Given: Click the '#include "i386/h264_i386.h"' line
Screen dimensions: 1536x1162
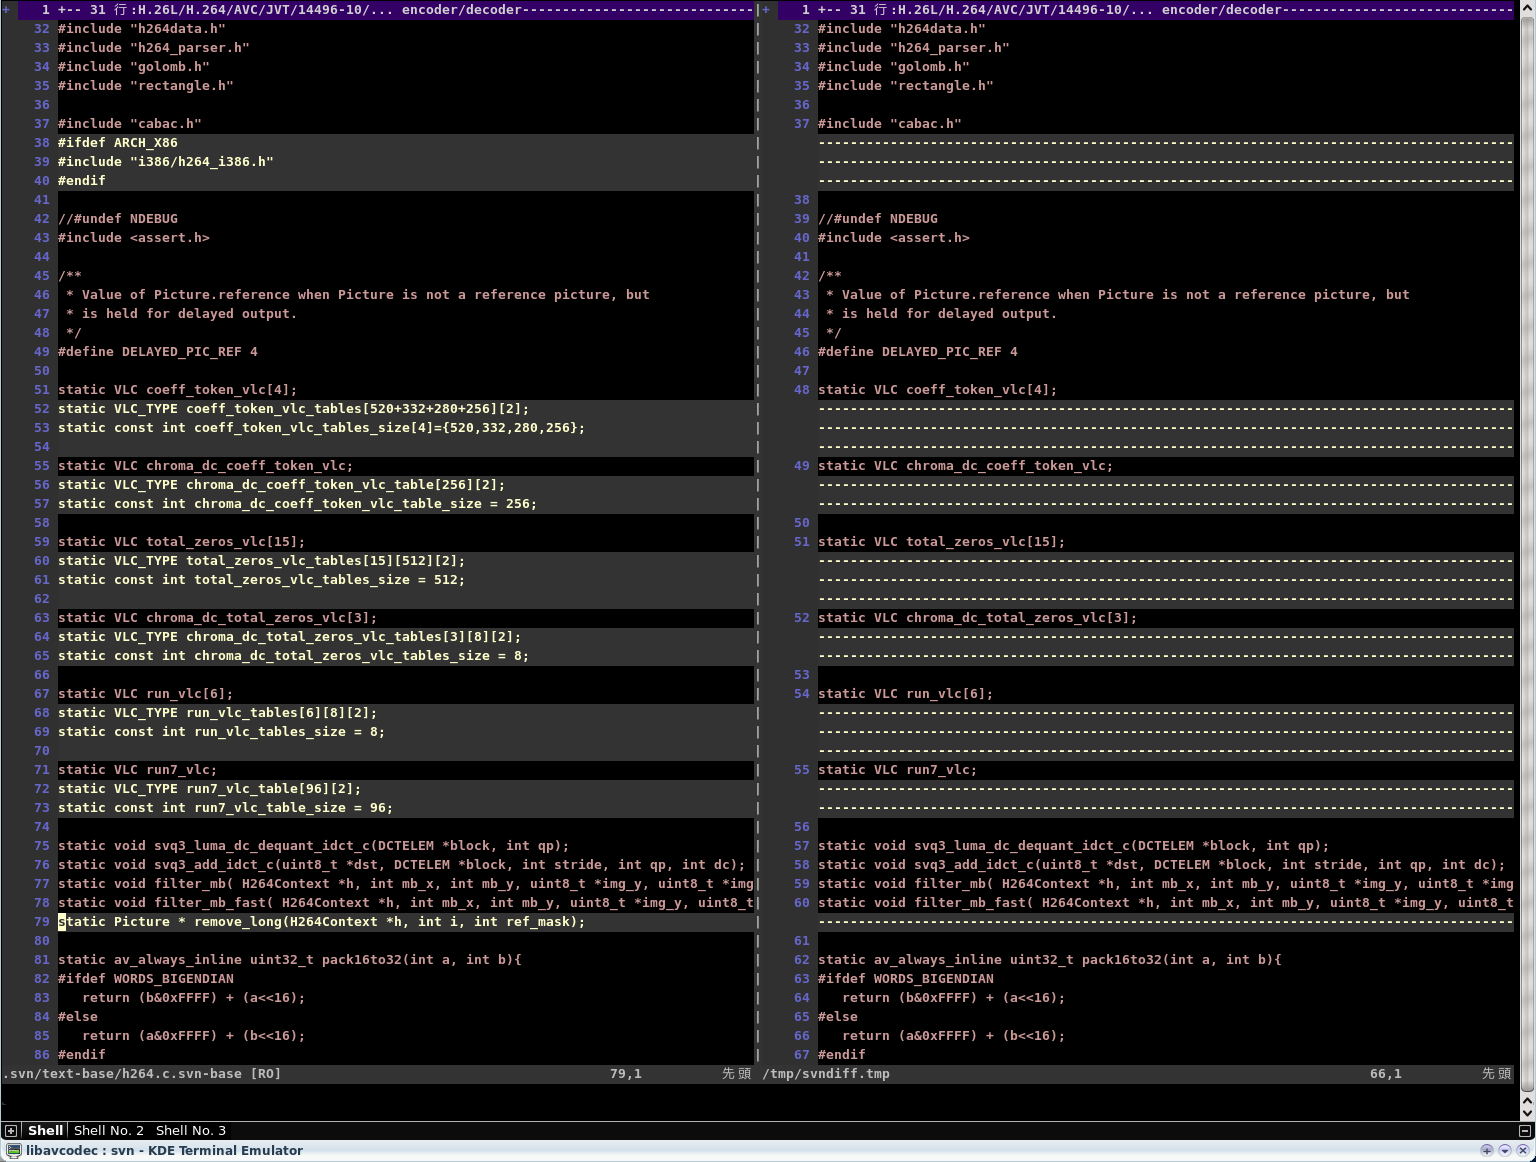Looking at the screenshot, I should (166, 162).
